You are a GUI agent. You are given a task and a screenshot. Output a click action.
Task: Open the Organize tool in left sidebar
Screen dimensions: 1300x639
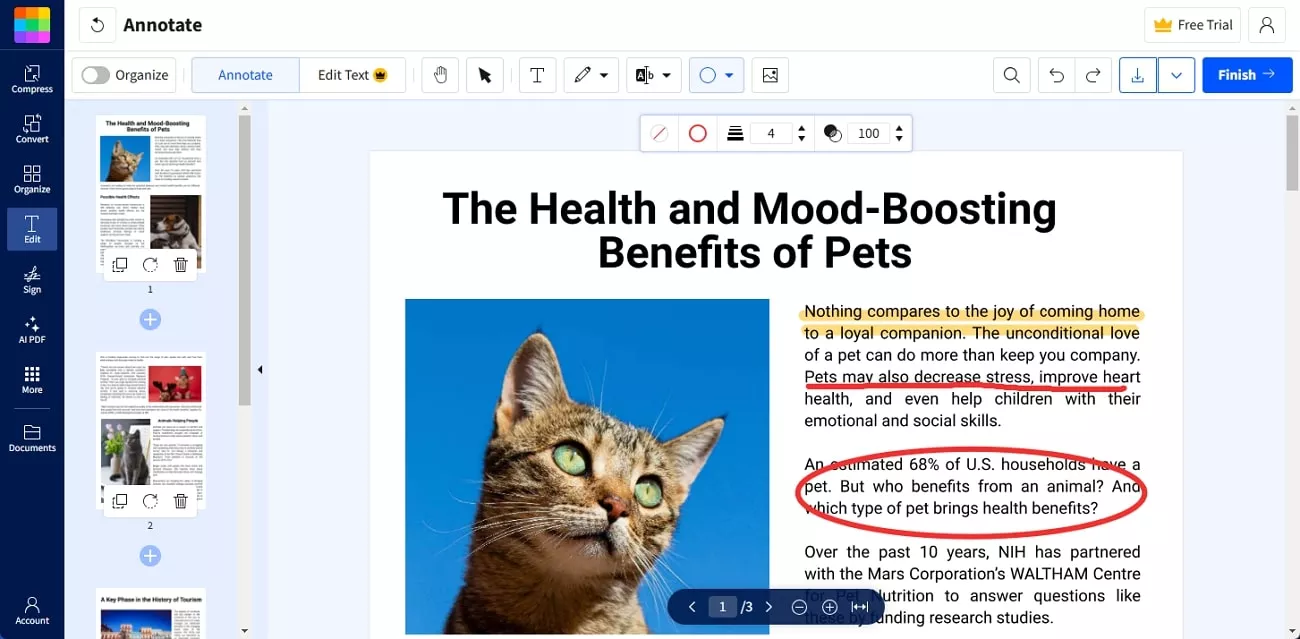[x=32, y=179]
